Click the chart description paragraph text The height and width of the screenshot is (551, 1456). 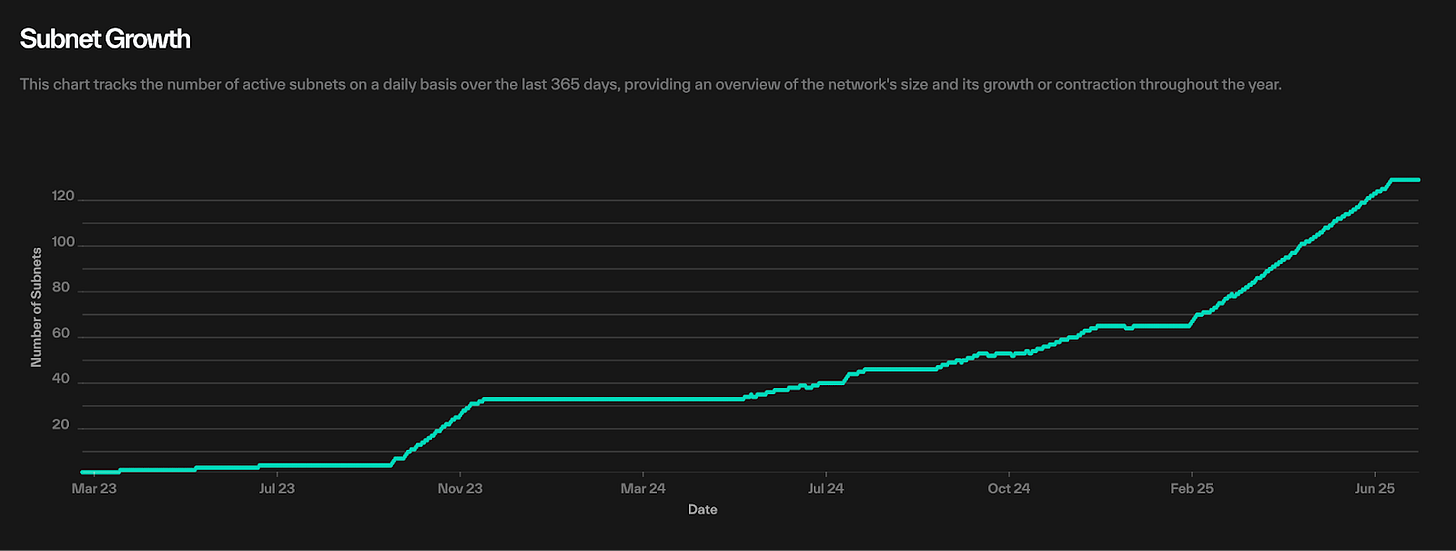coord(651,85)
